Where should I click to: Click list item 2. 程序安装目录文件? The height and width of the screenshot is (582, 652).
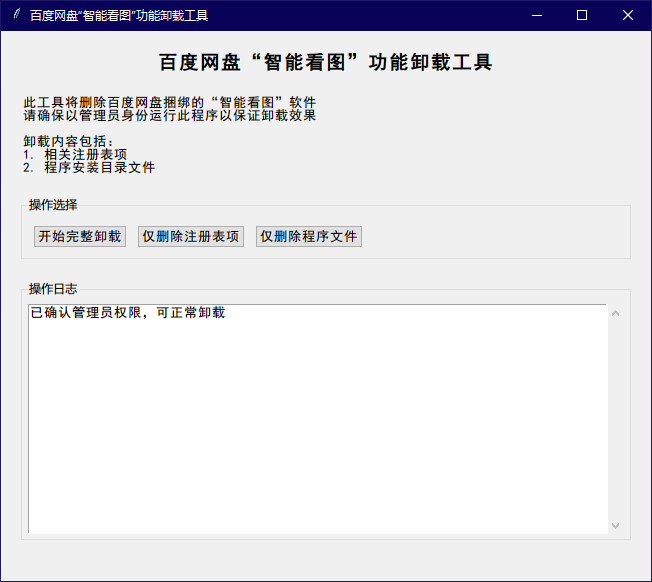pyautogui.click(x=89, y=167)
